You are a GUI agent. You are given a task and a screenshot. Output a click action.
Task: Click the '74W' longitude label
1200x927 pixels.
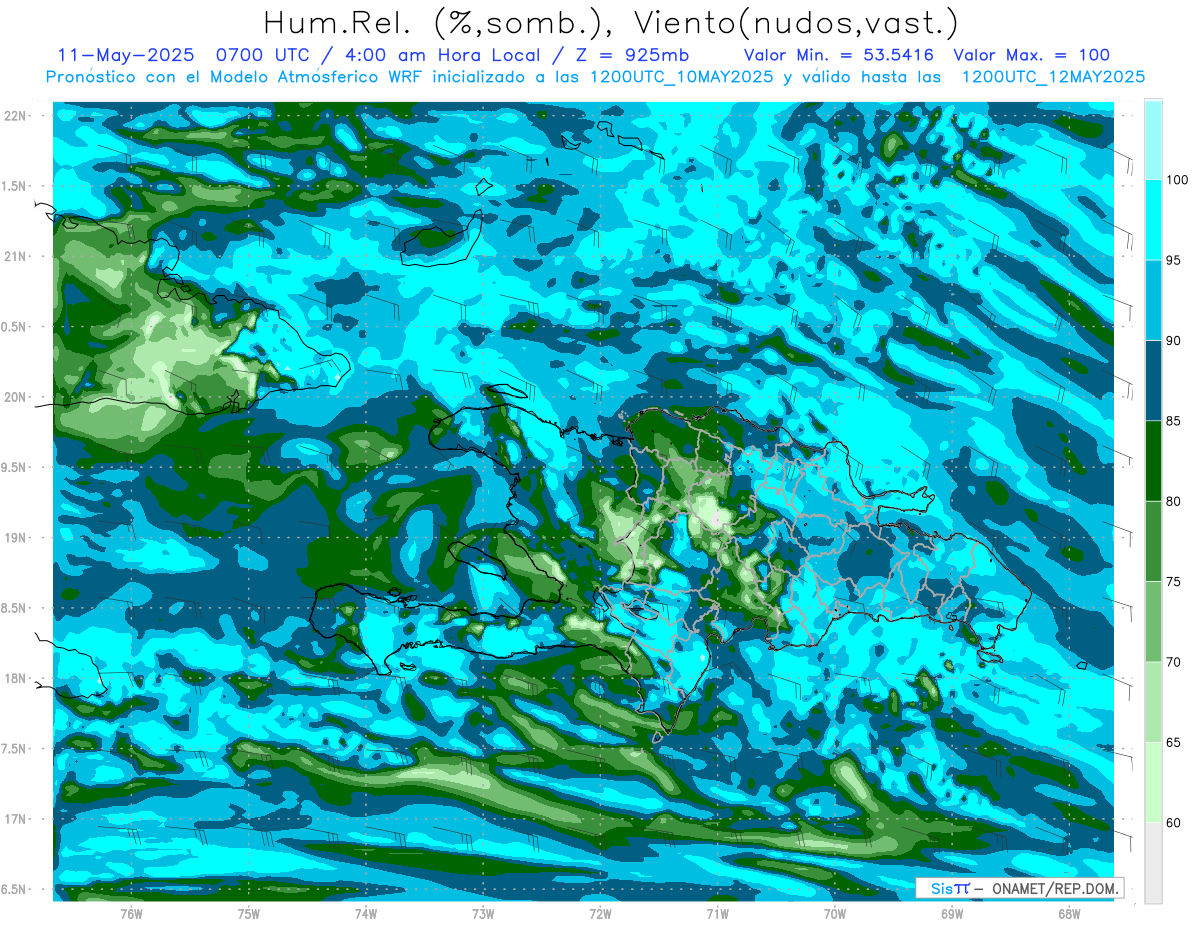pos(366,913)
